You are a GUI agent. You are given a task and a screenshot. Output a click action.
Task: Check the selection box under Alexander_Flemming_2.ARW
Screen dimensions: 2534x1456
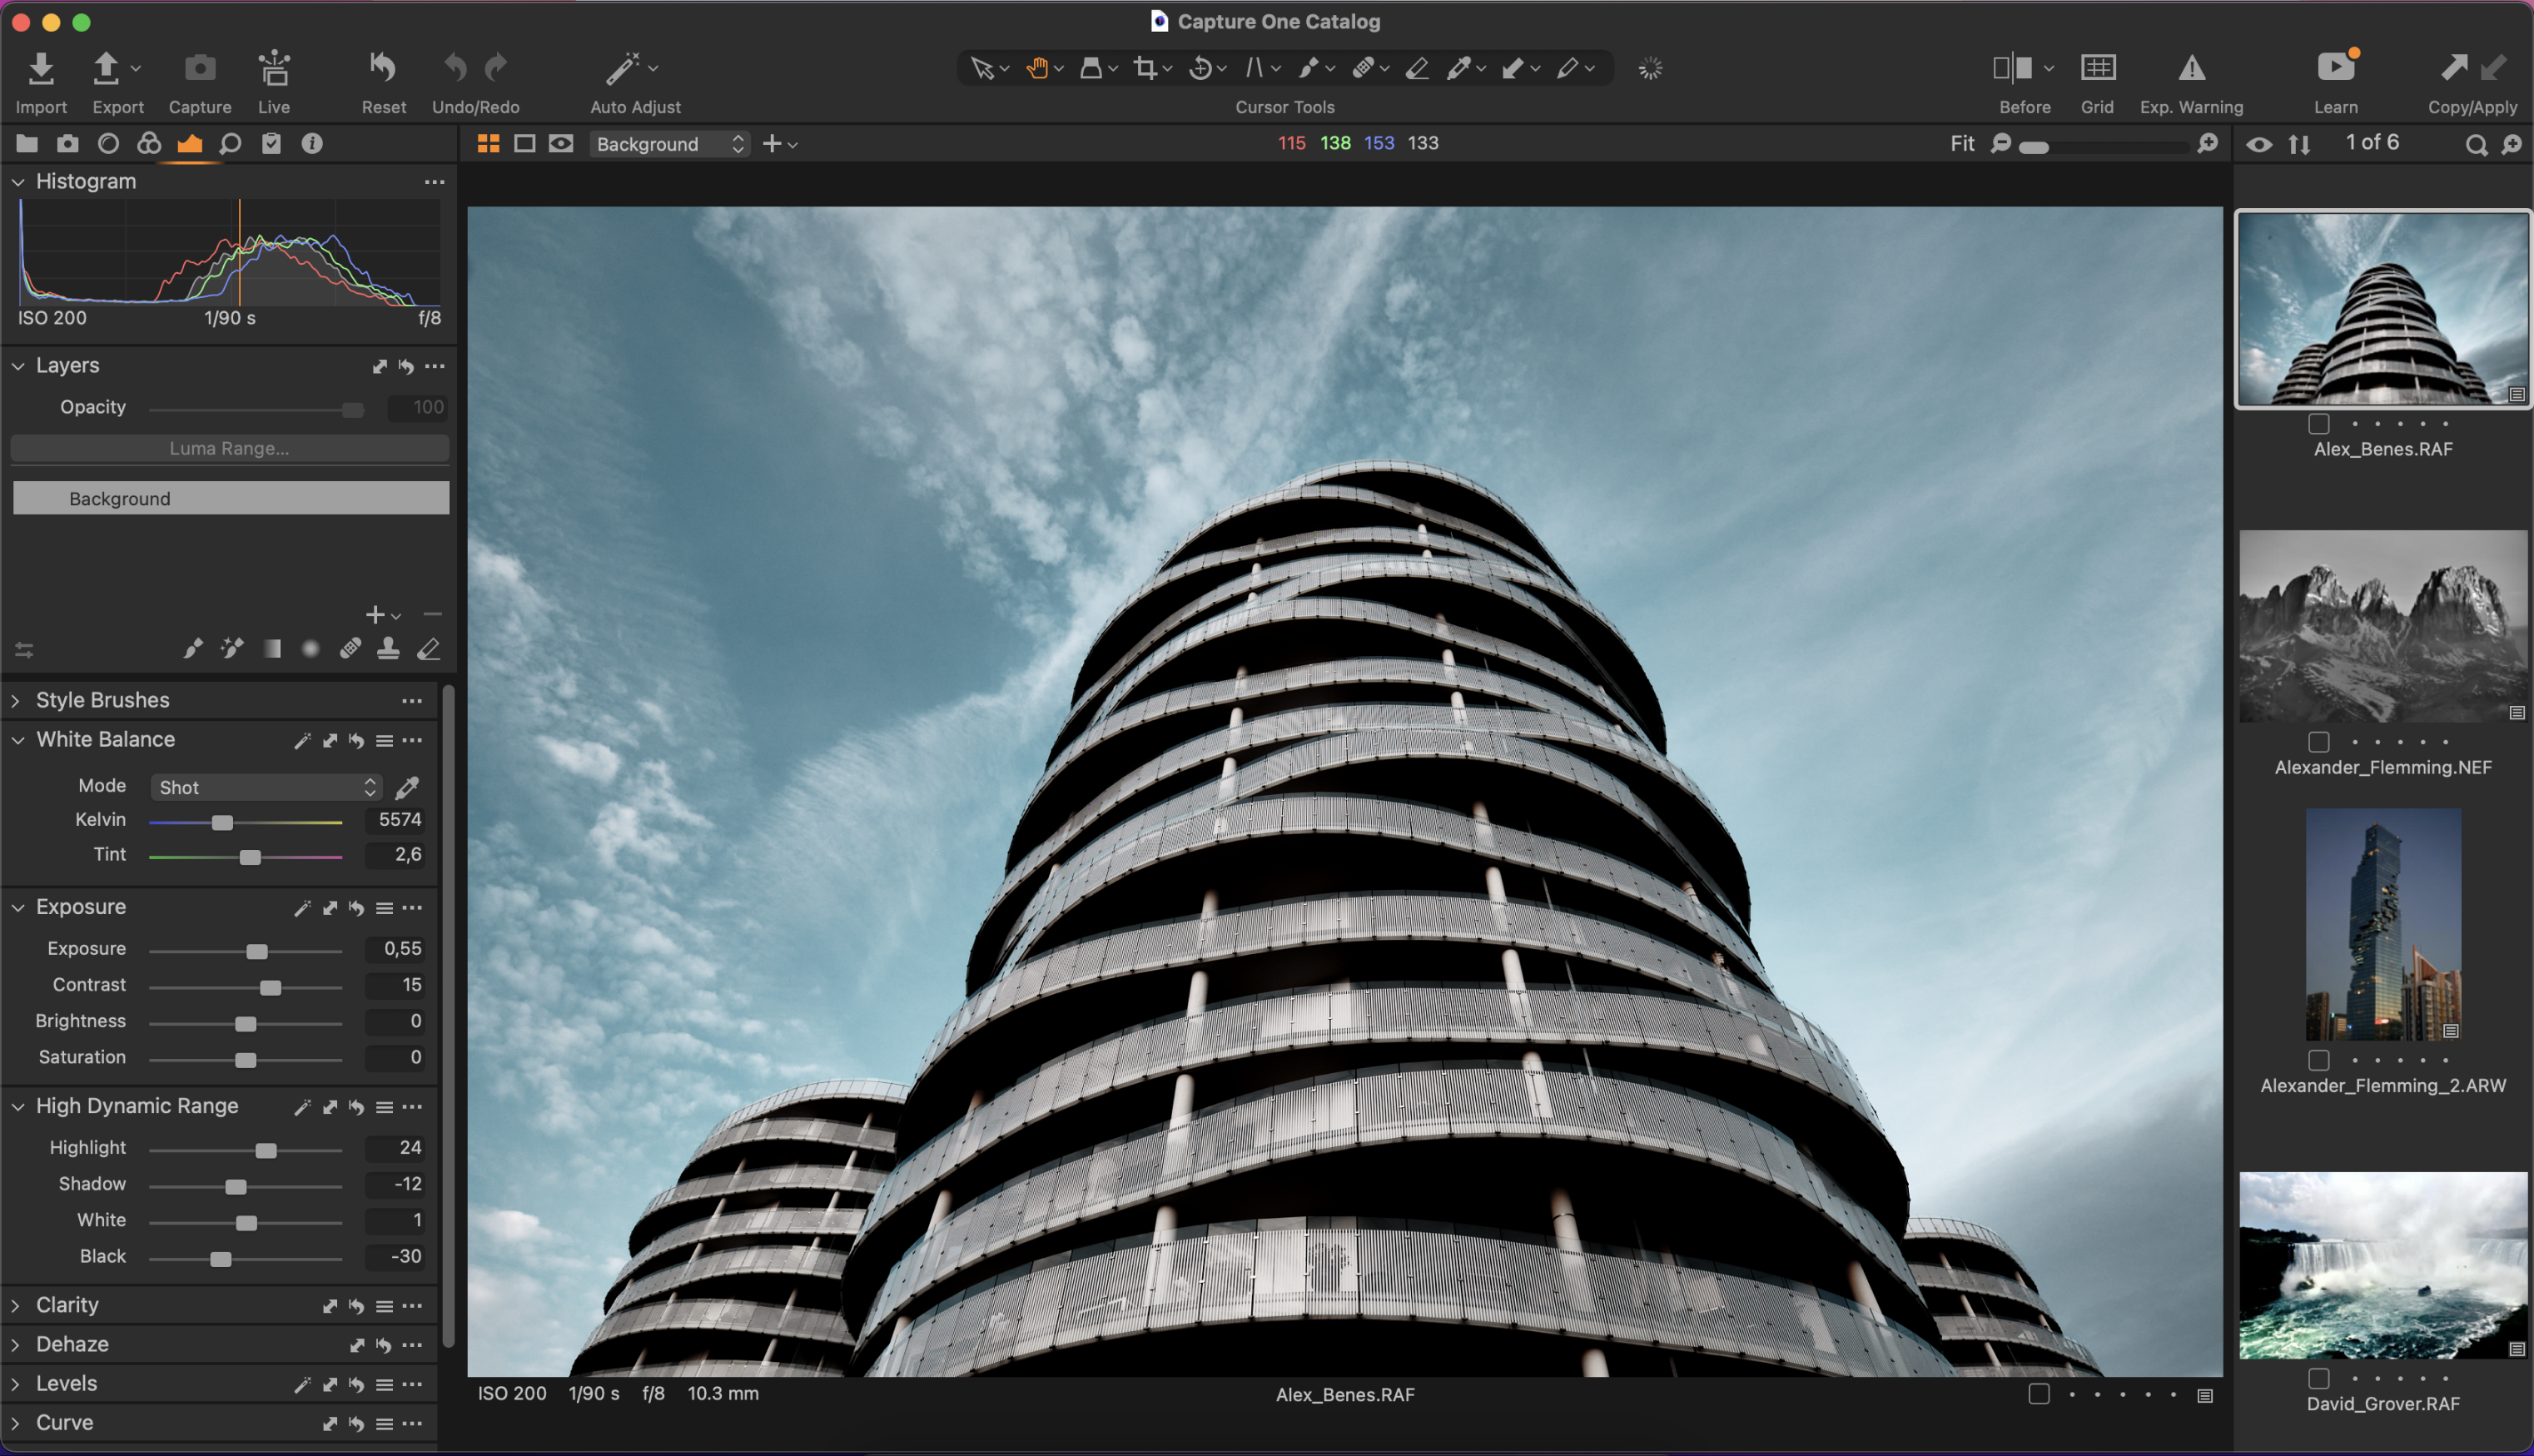[2318, 1060]
